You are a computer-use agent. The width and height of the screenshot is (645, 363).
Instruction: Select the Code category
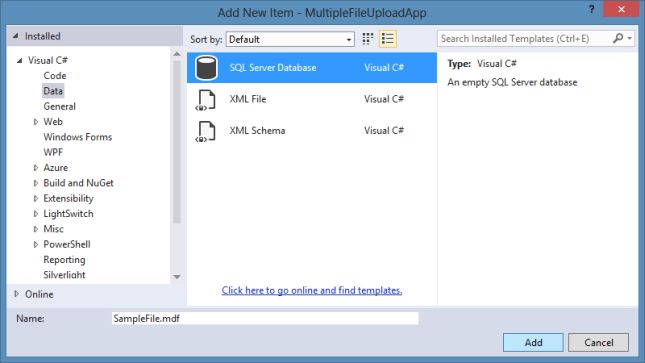[x=55, y=76]
